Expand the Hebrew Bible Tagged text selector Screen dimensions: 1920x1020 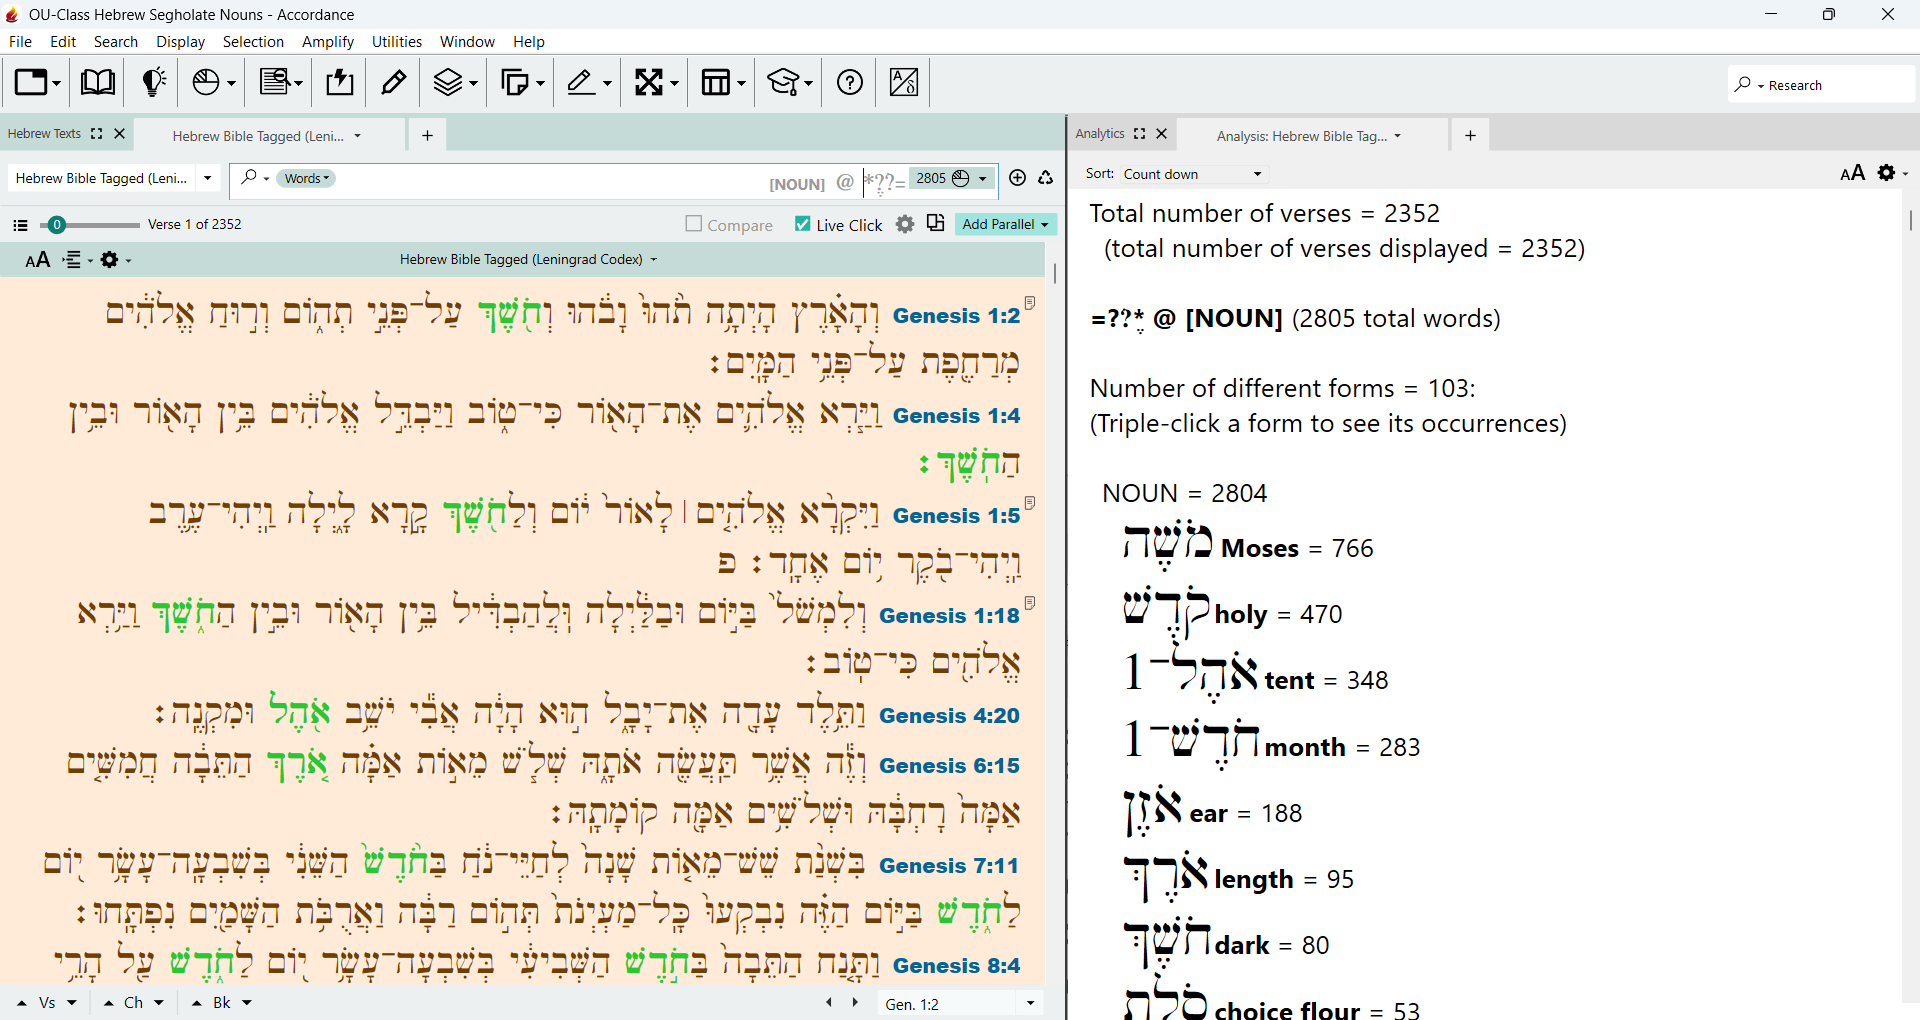coord(113,178)
